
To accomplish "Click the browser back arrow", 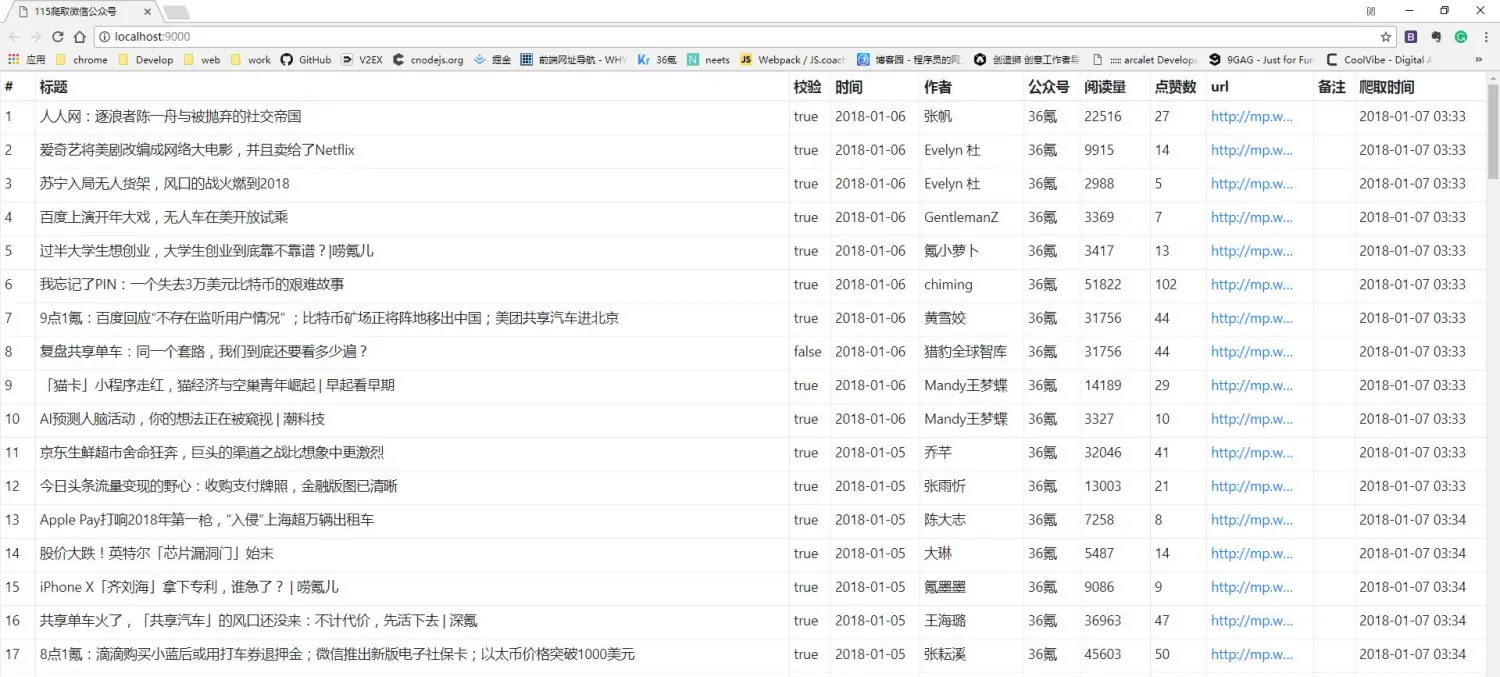I will tap(13, 37).
